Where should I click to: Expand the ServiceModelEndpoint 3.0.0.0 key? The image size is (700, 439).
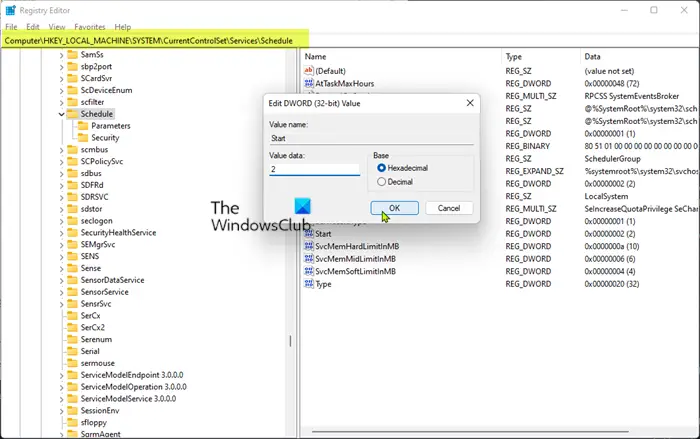62,376
